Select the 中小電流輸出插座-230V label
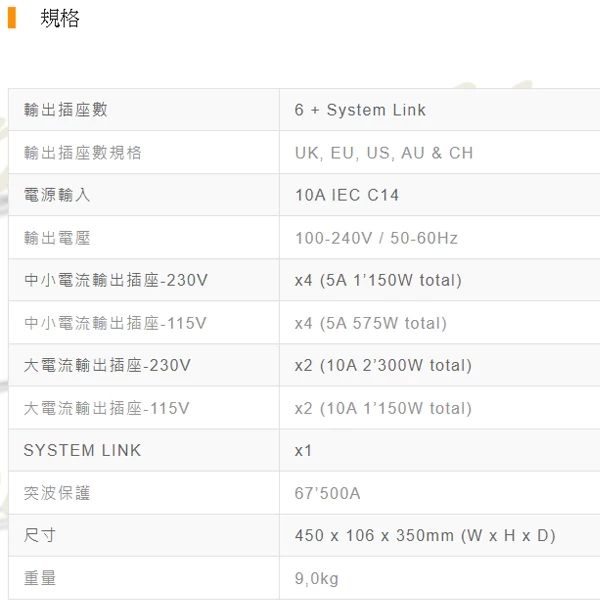The width and height of the screenshot is (600, 600). tap(116, 280)
